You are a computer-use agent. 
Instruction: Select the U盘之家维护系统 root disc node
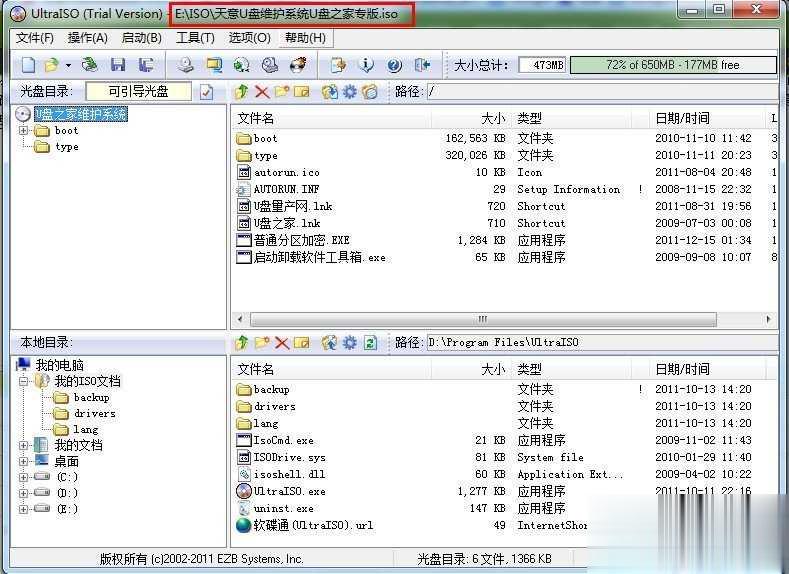(81, 114)
